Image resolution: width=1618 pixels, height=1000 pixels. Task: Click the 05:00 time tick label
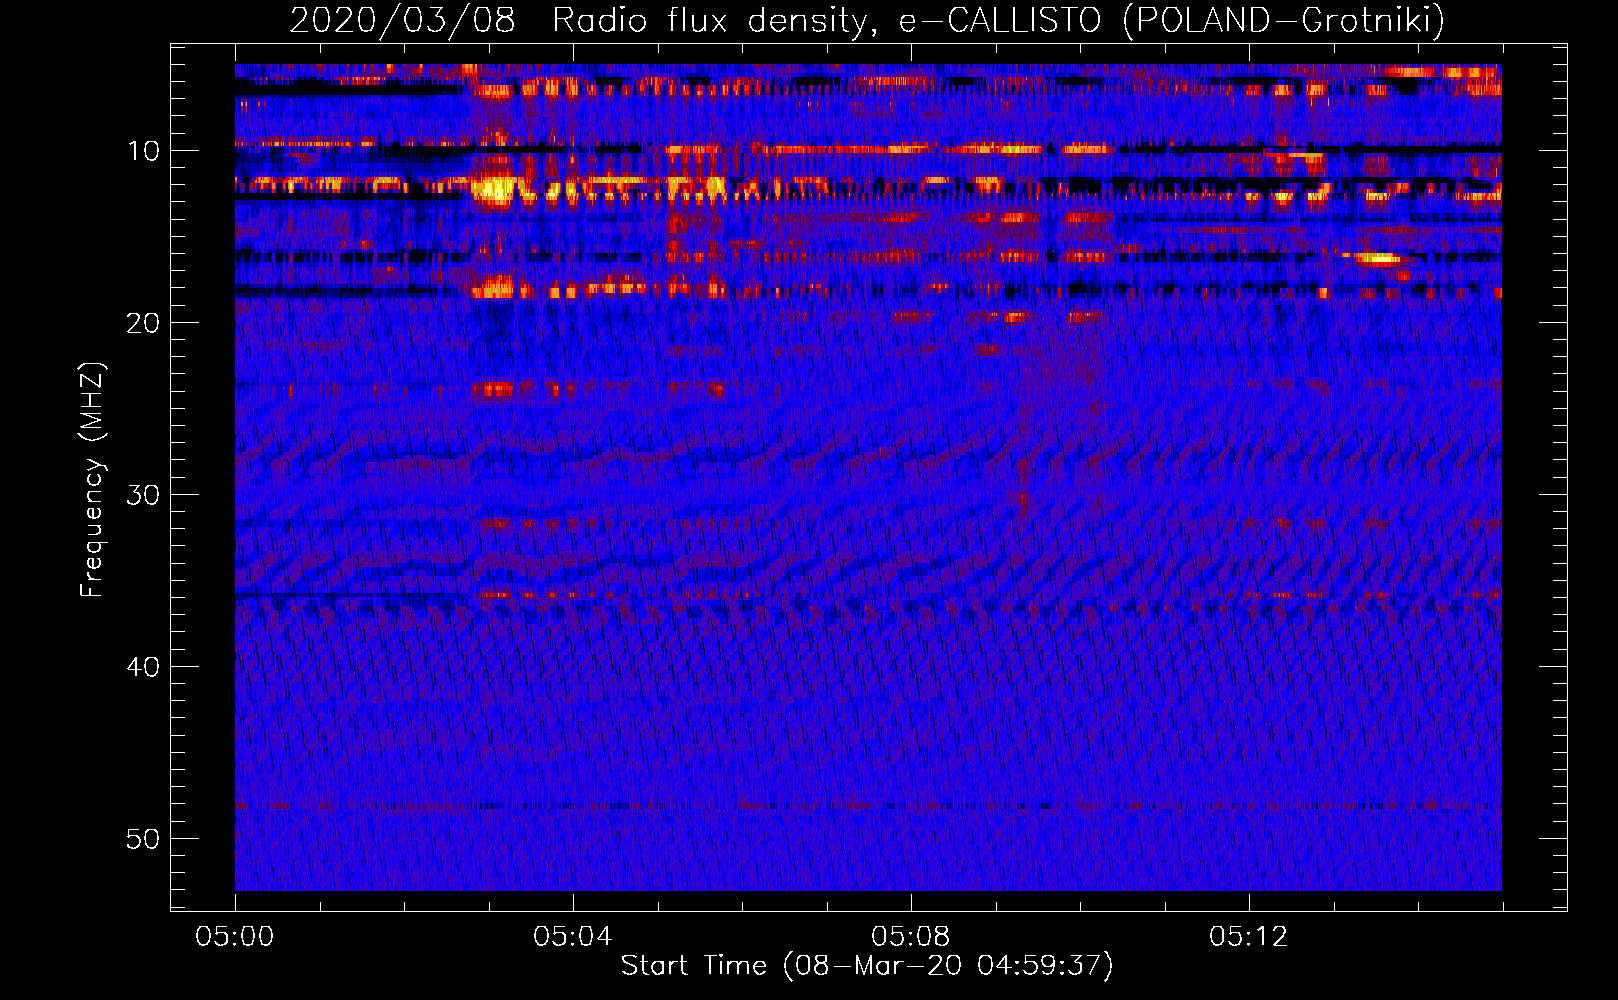(x=235, y=937)
